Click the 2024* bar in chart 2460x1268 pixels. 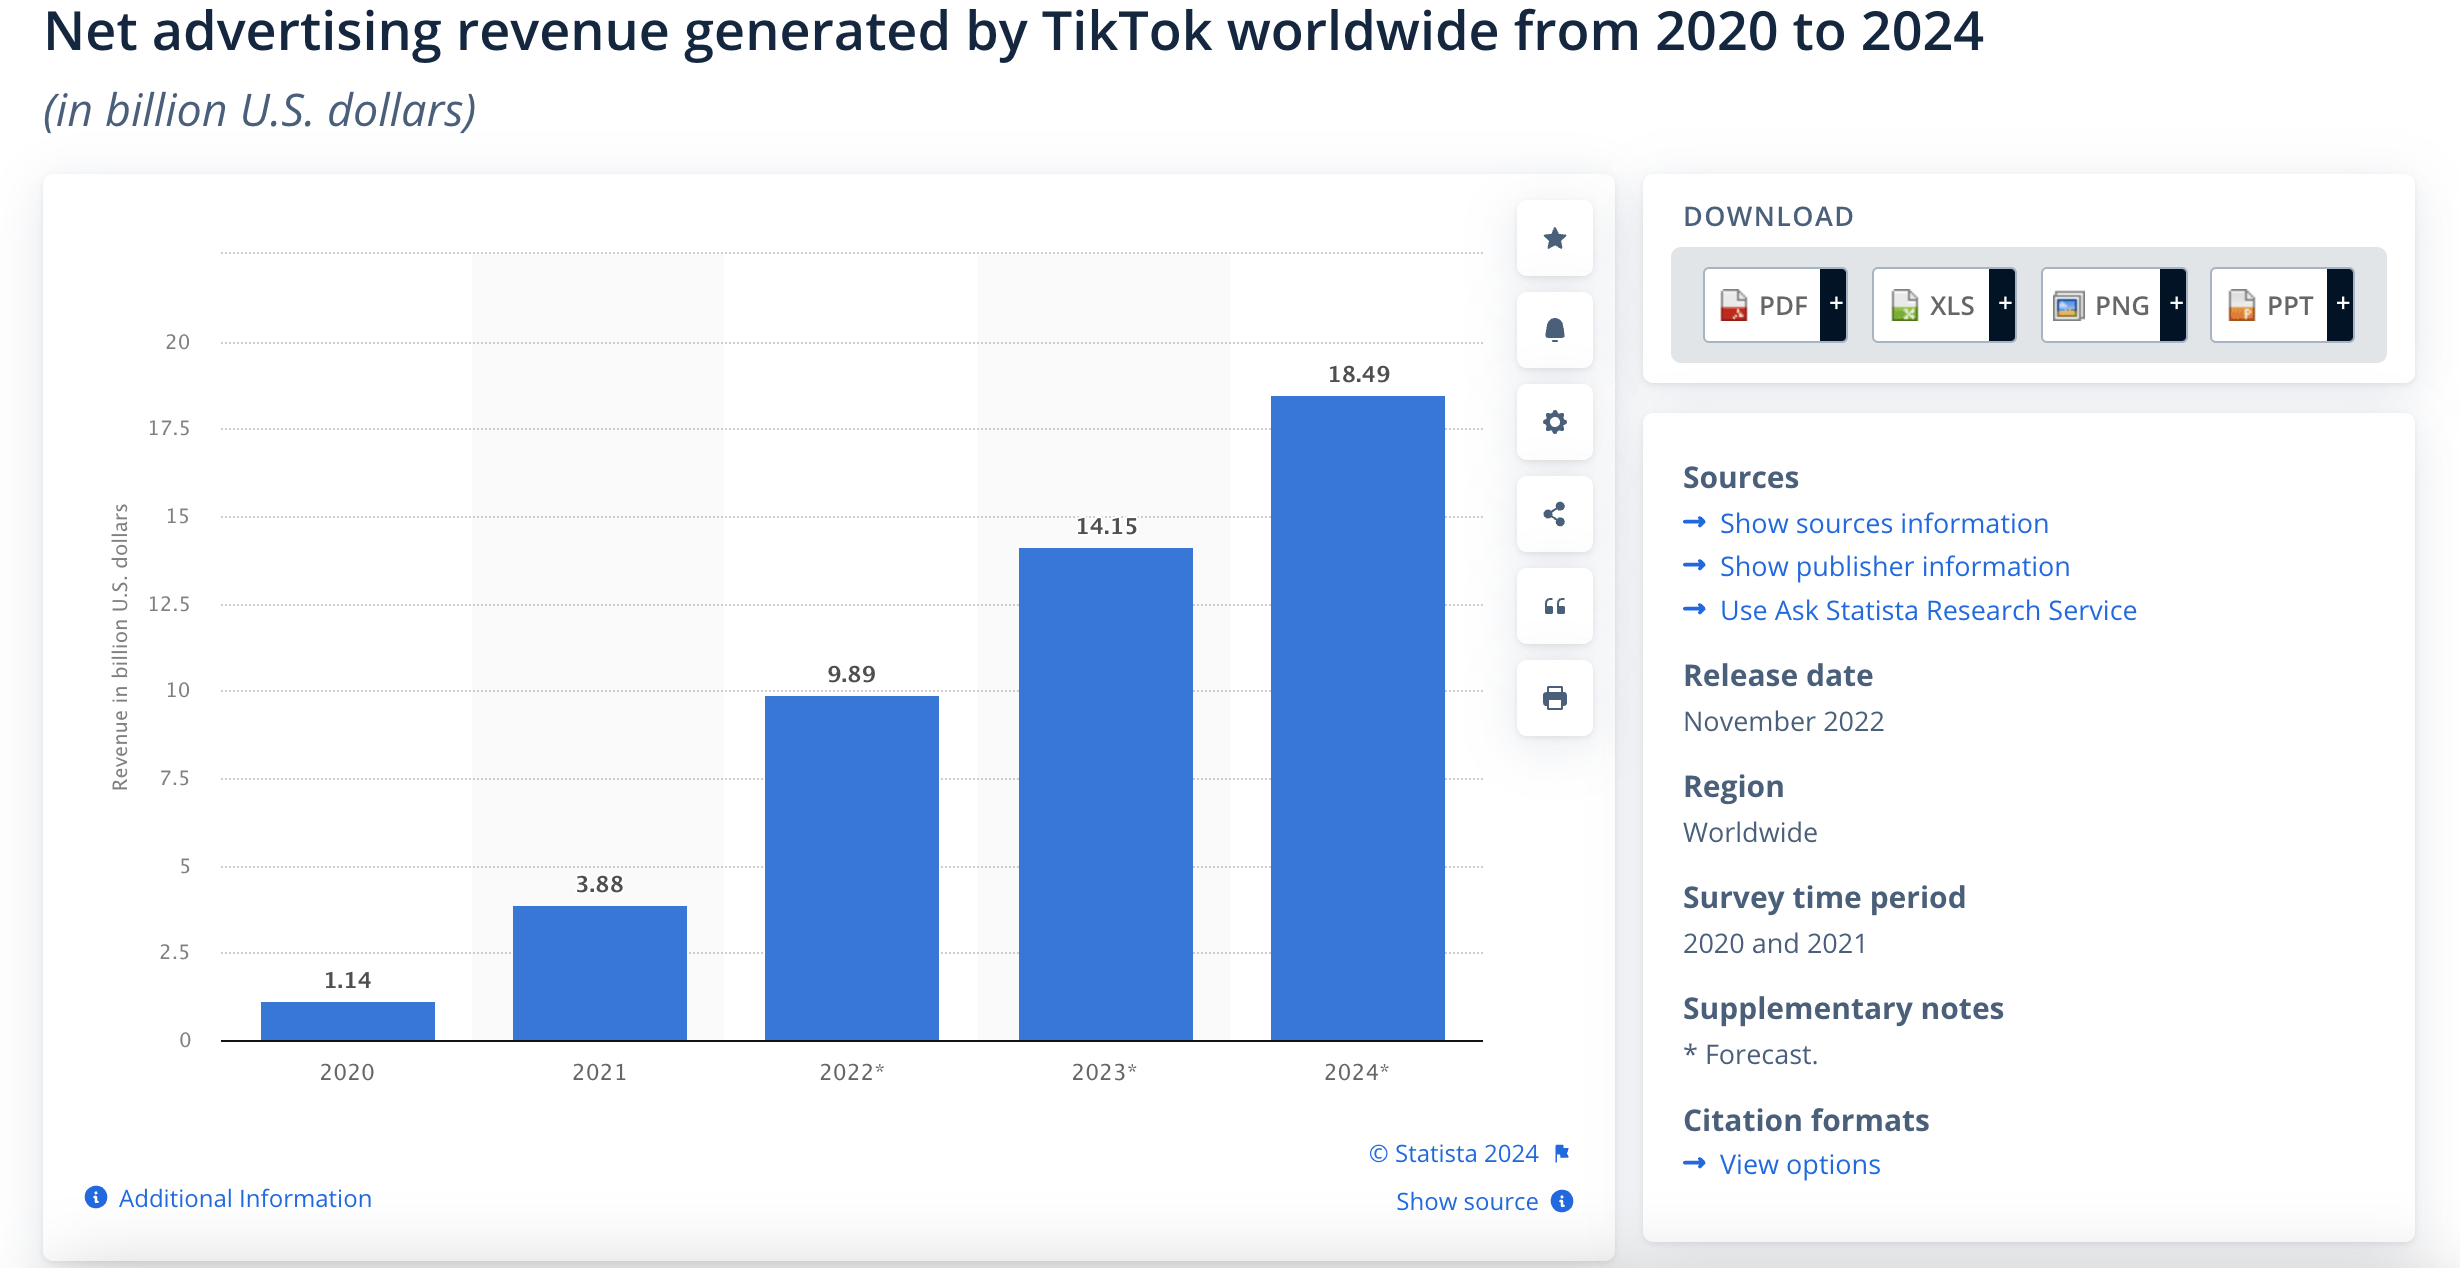coord(1358,718)
